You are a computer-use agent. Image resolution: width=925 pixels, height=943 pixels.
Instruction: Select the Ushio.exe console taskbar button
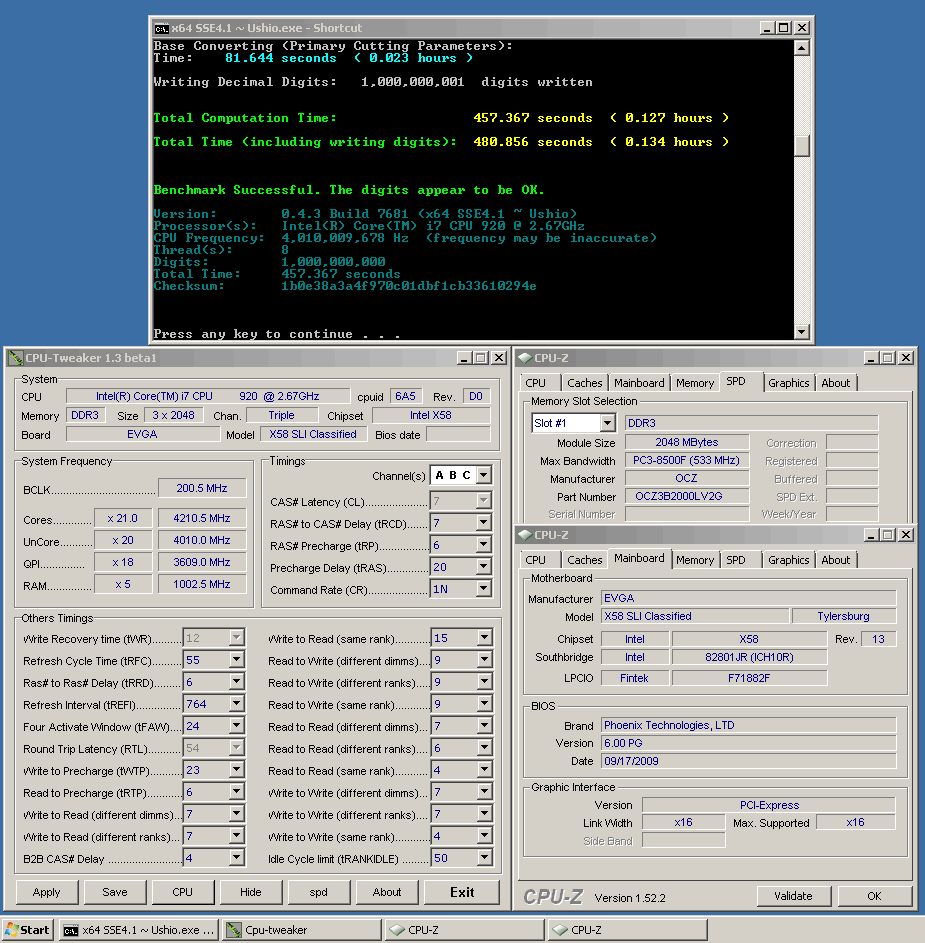coord(138,930)
